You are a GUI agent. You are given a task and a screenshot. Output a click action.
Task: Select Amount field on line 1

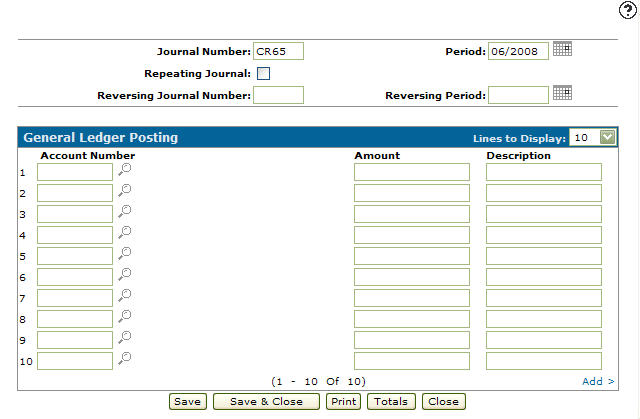[412, 172]
